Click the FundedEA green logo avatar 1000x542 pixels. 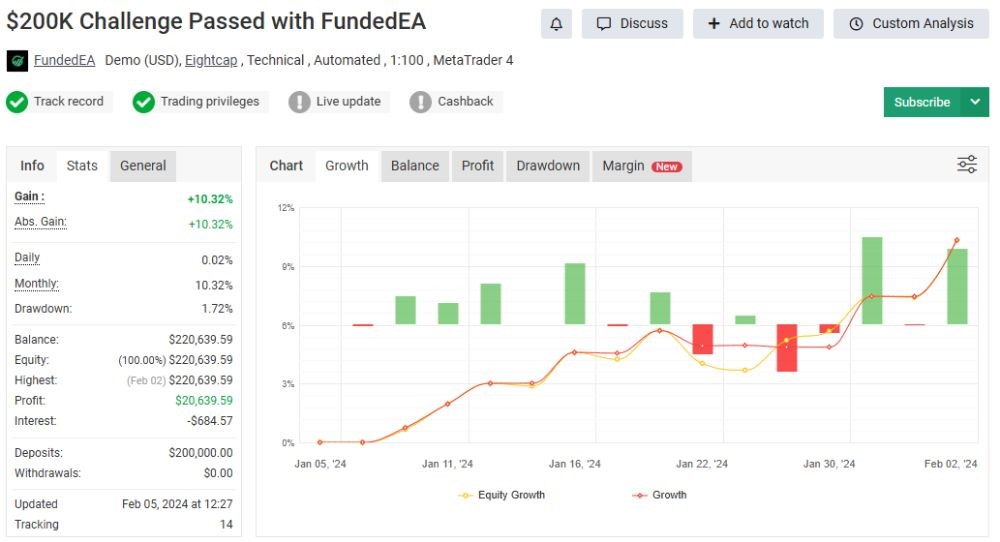[x=17, y=61]
